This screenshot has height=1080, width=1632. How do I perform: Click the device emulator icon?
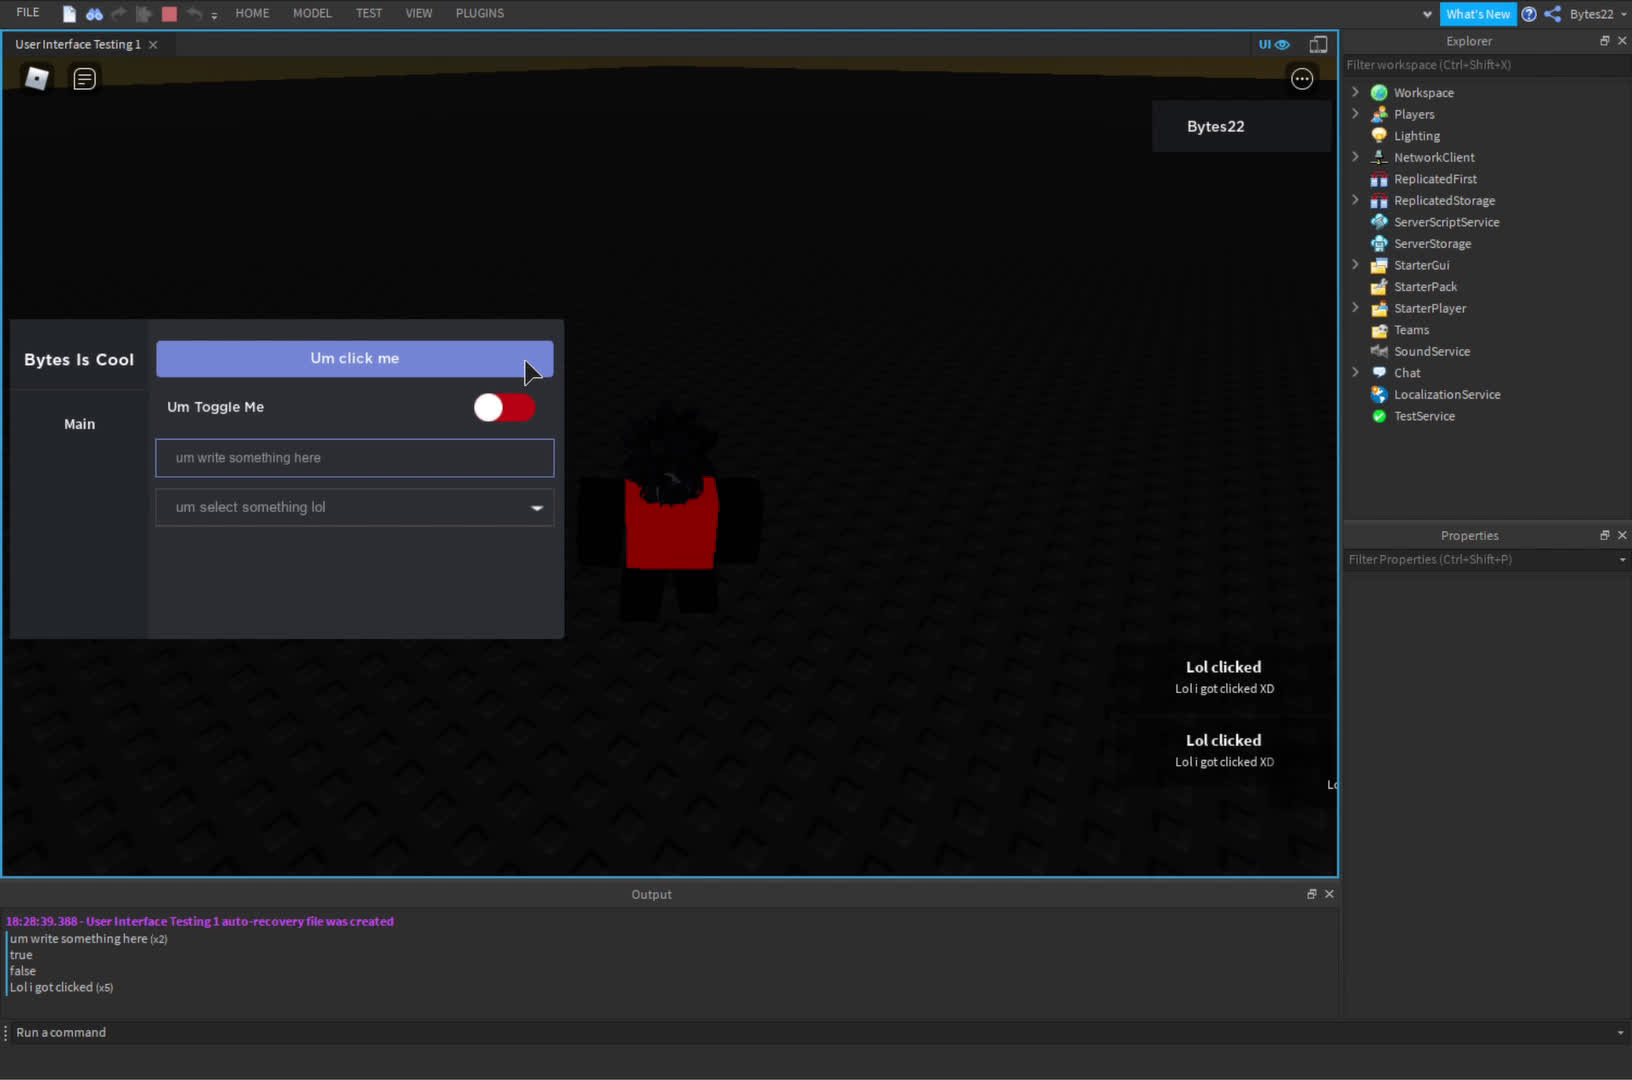point(1319,44)
